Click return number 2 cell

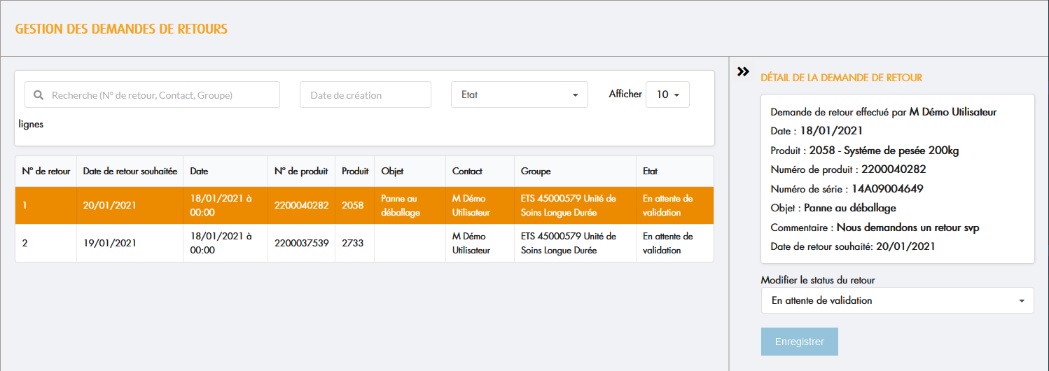pos(46,243)
